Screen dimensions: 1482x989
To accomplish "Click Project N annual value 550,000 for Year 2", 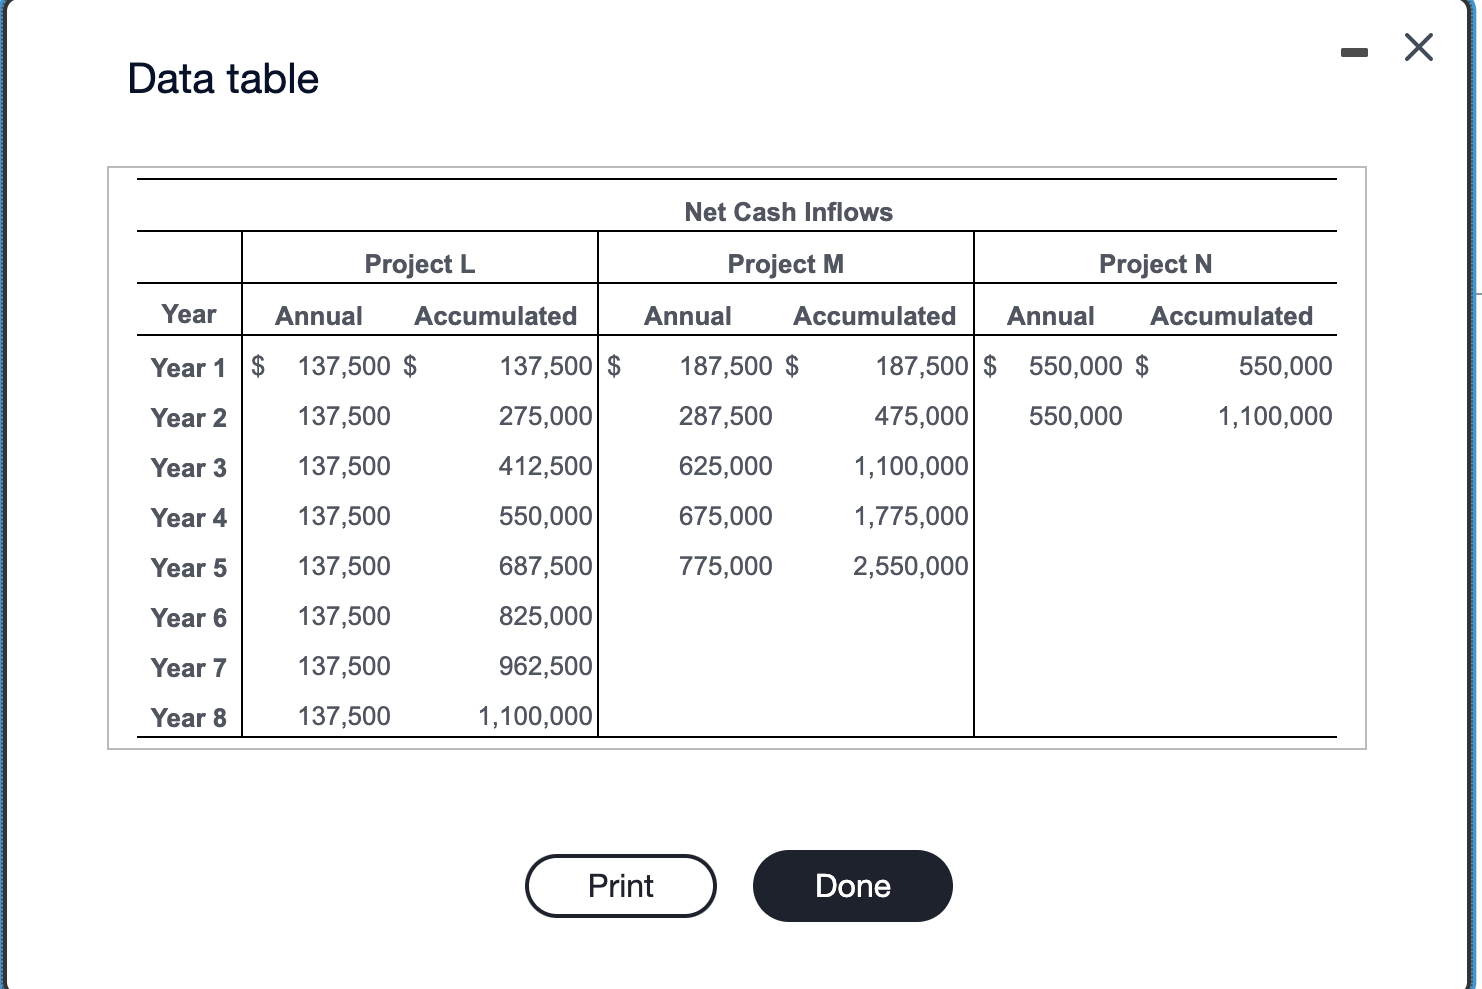I will click(x=1075, y=415).
